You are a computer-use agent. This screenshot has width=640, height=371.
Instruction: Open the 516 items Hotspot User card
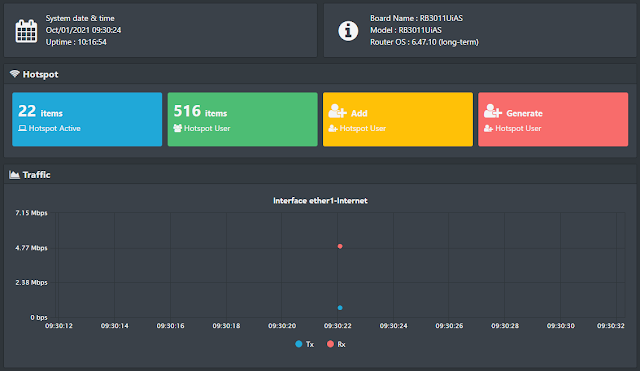point(242,119)
